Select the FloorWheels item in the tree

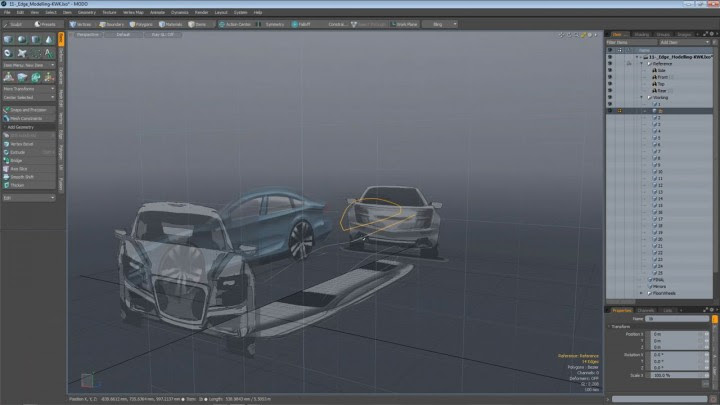[665, 293]
